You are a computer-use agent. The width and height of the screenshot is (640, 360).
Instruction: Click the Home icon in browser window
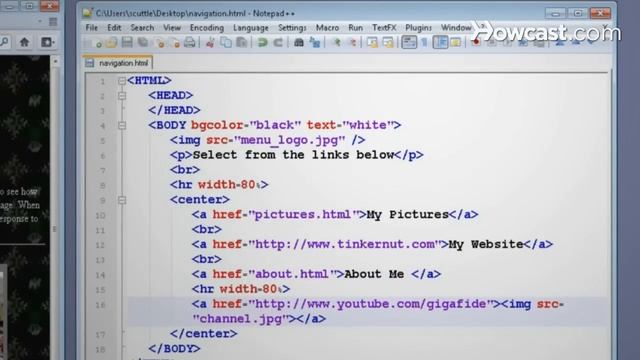point(24,42)
